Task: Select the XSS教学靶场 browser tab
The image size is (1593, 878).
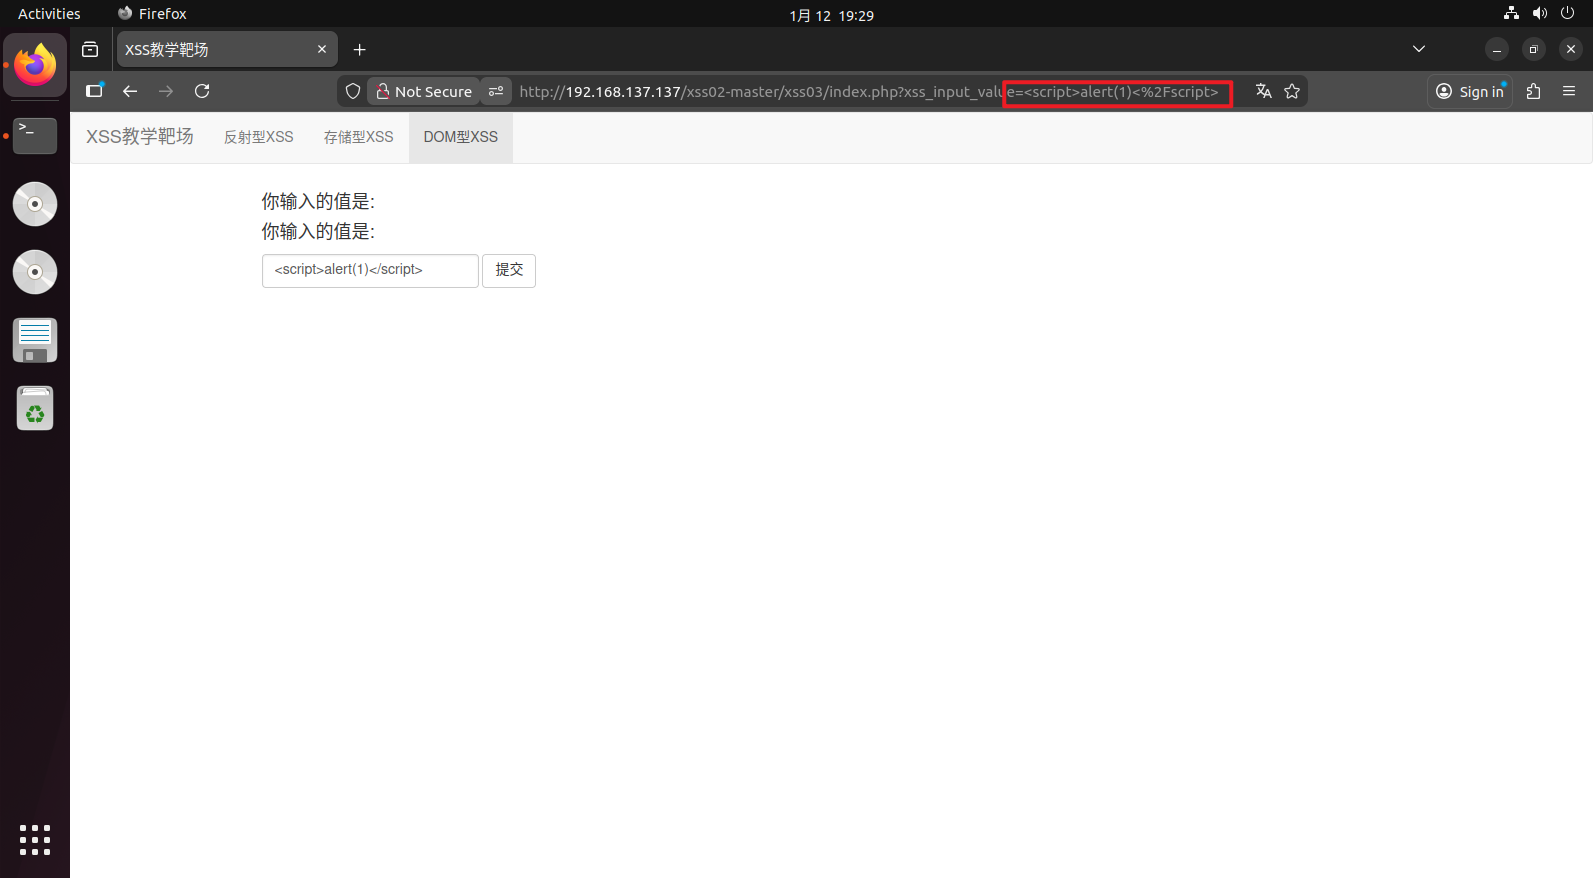Action: pyautogui.click(x=227, y=49)
